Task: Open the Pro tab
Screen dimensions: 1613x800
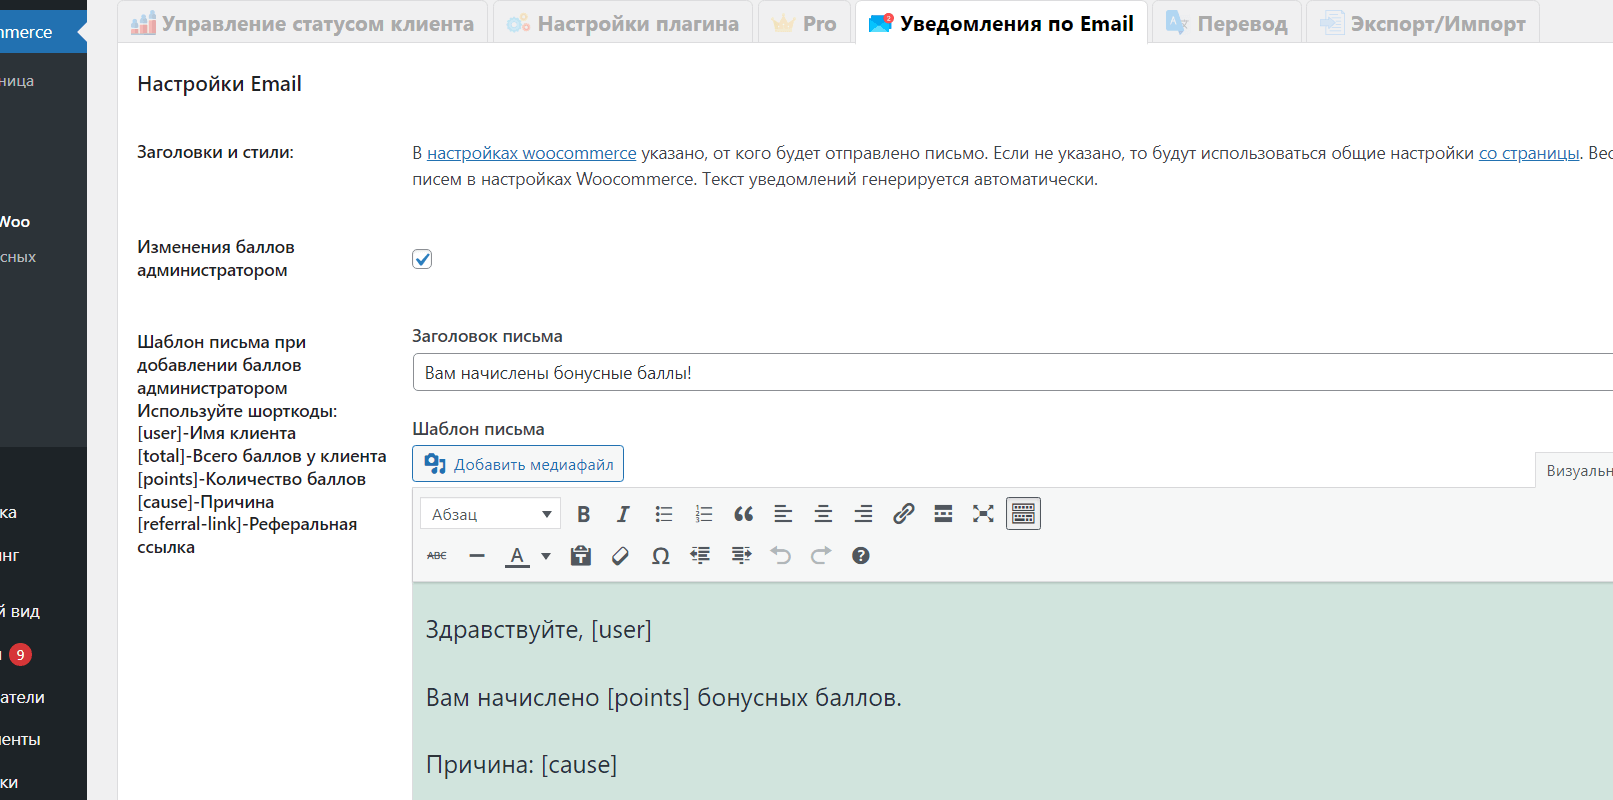Action: click(x=805, y=23)
